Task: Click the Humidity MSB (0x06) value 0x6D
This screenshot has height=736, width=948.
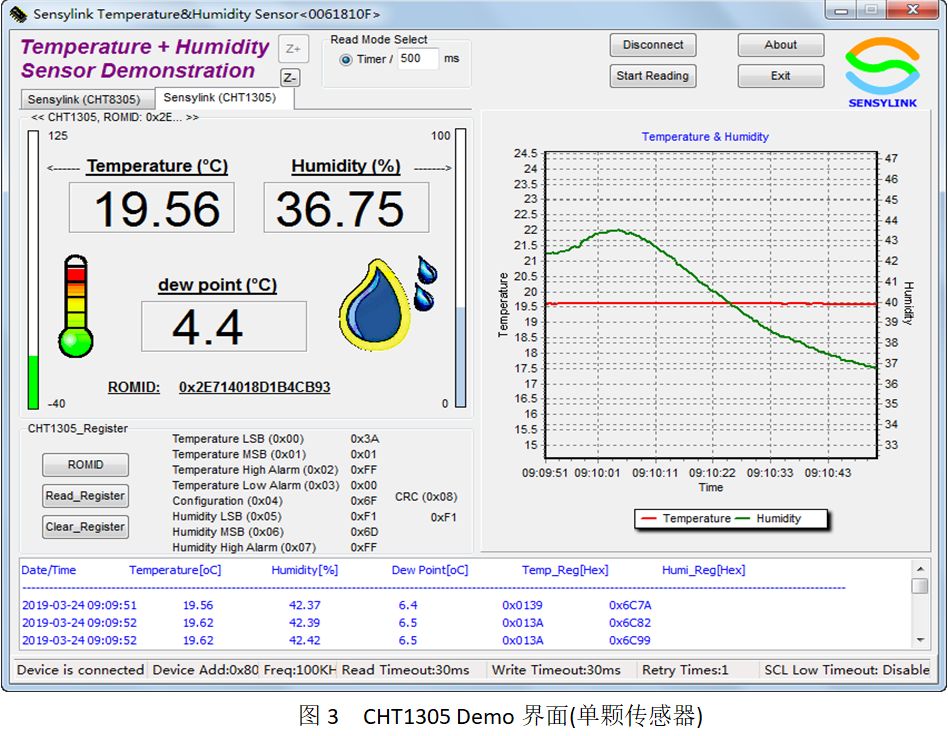Action: (x=364, y=532)
